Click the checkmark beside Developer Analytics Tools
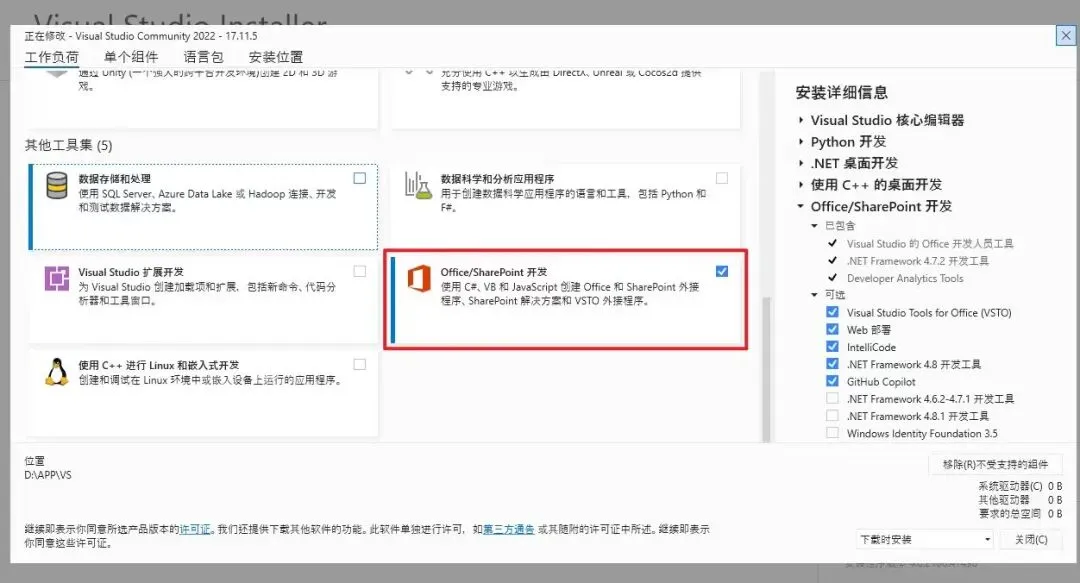1080x583 pixels. (833, 278)
